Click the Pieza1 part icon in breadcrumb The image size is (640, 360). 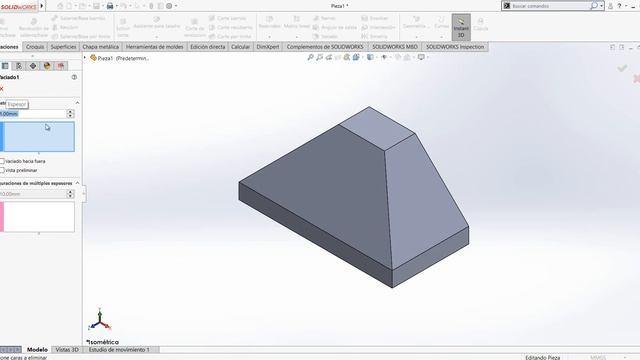[93, 58]
